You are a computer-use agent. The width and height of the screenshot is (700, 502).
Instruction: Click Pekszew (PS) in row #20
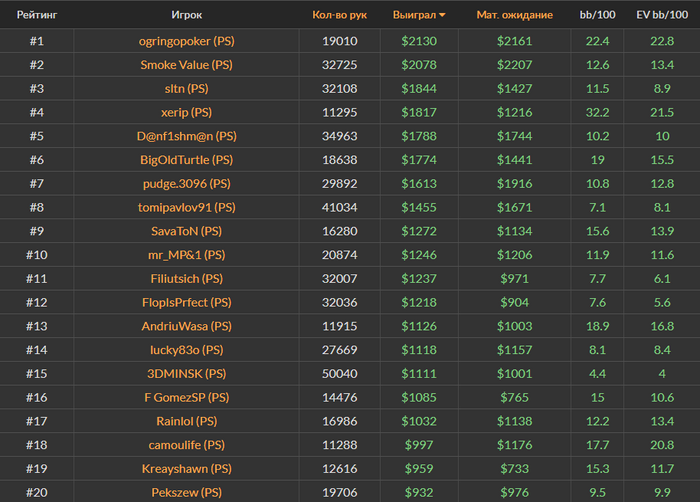(x=186, y=492)
